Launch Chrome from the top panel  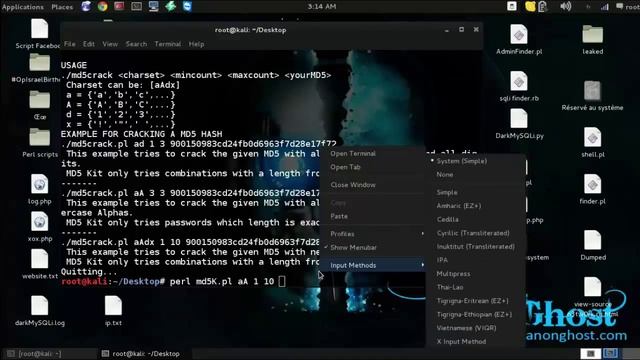102,6
